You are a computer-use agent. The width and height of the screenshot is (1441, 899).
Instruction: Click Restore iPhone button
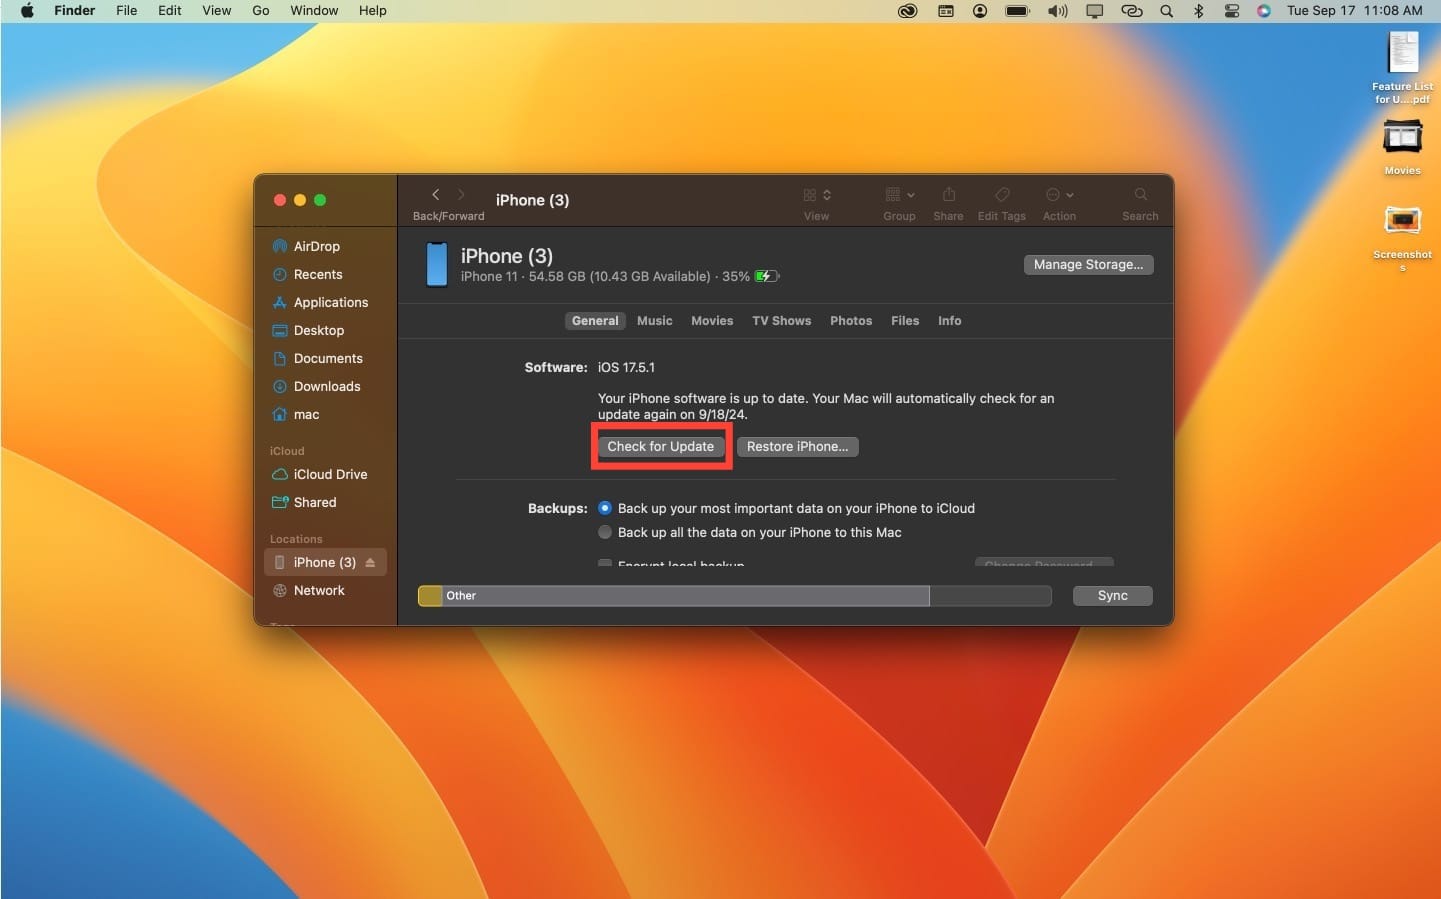tap(797, 447)
